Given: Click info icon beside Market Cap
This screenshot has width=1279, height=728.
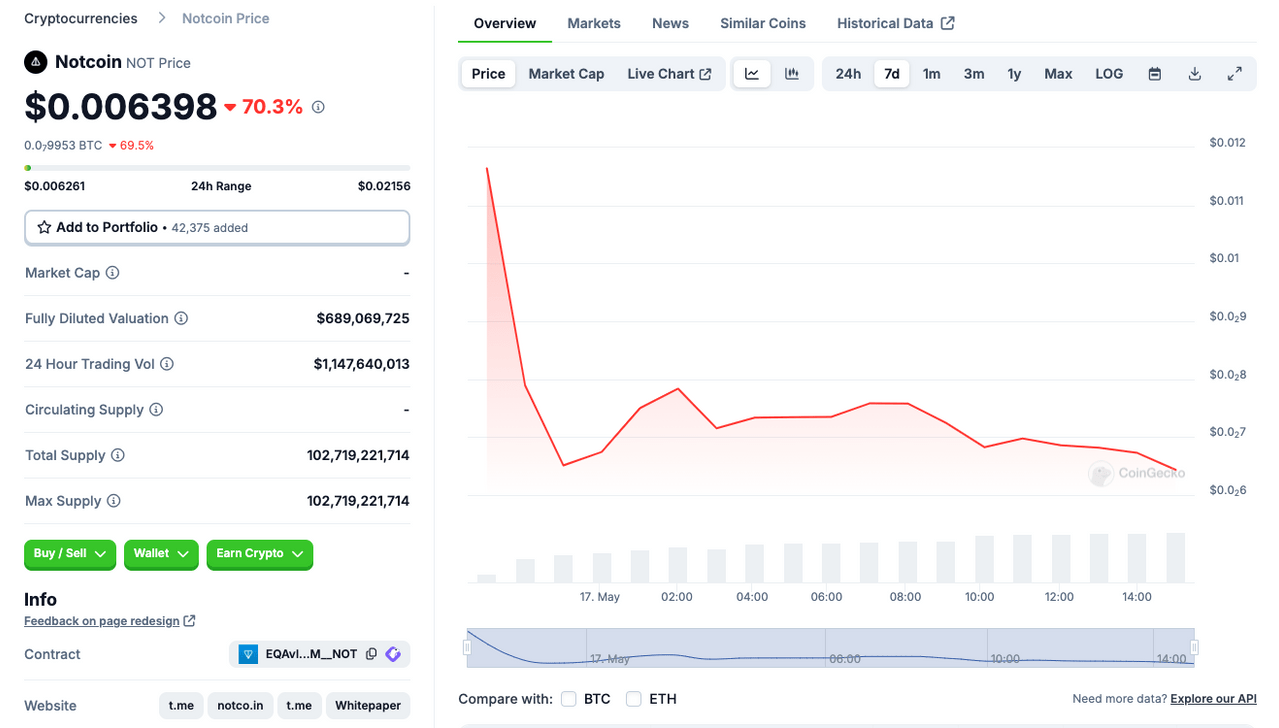Looking at the screenshot, I should 113,273.
